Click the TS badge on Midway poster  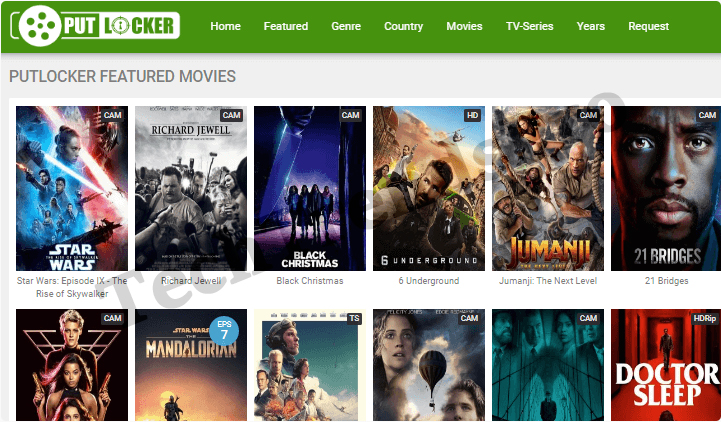pos(354,318)
